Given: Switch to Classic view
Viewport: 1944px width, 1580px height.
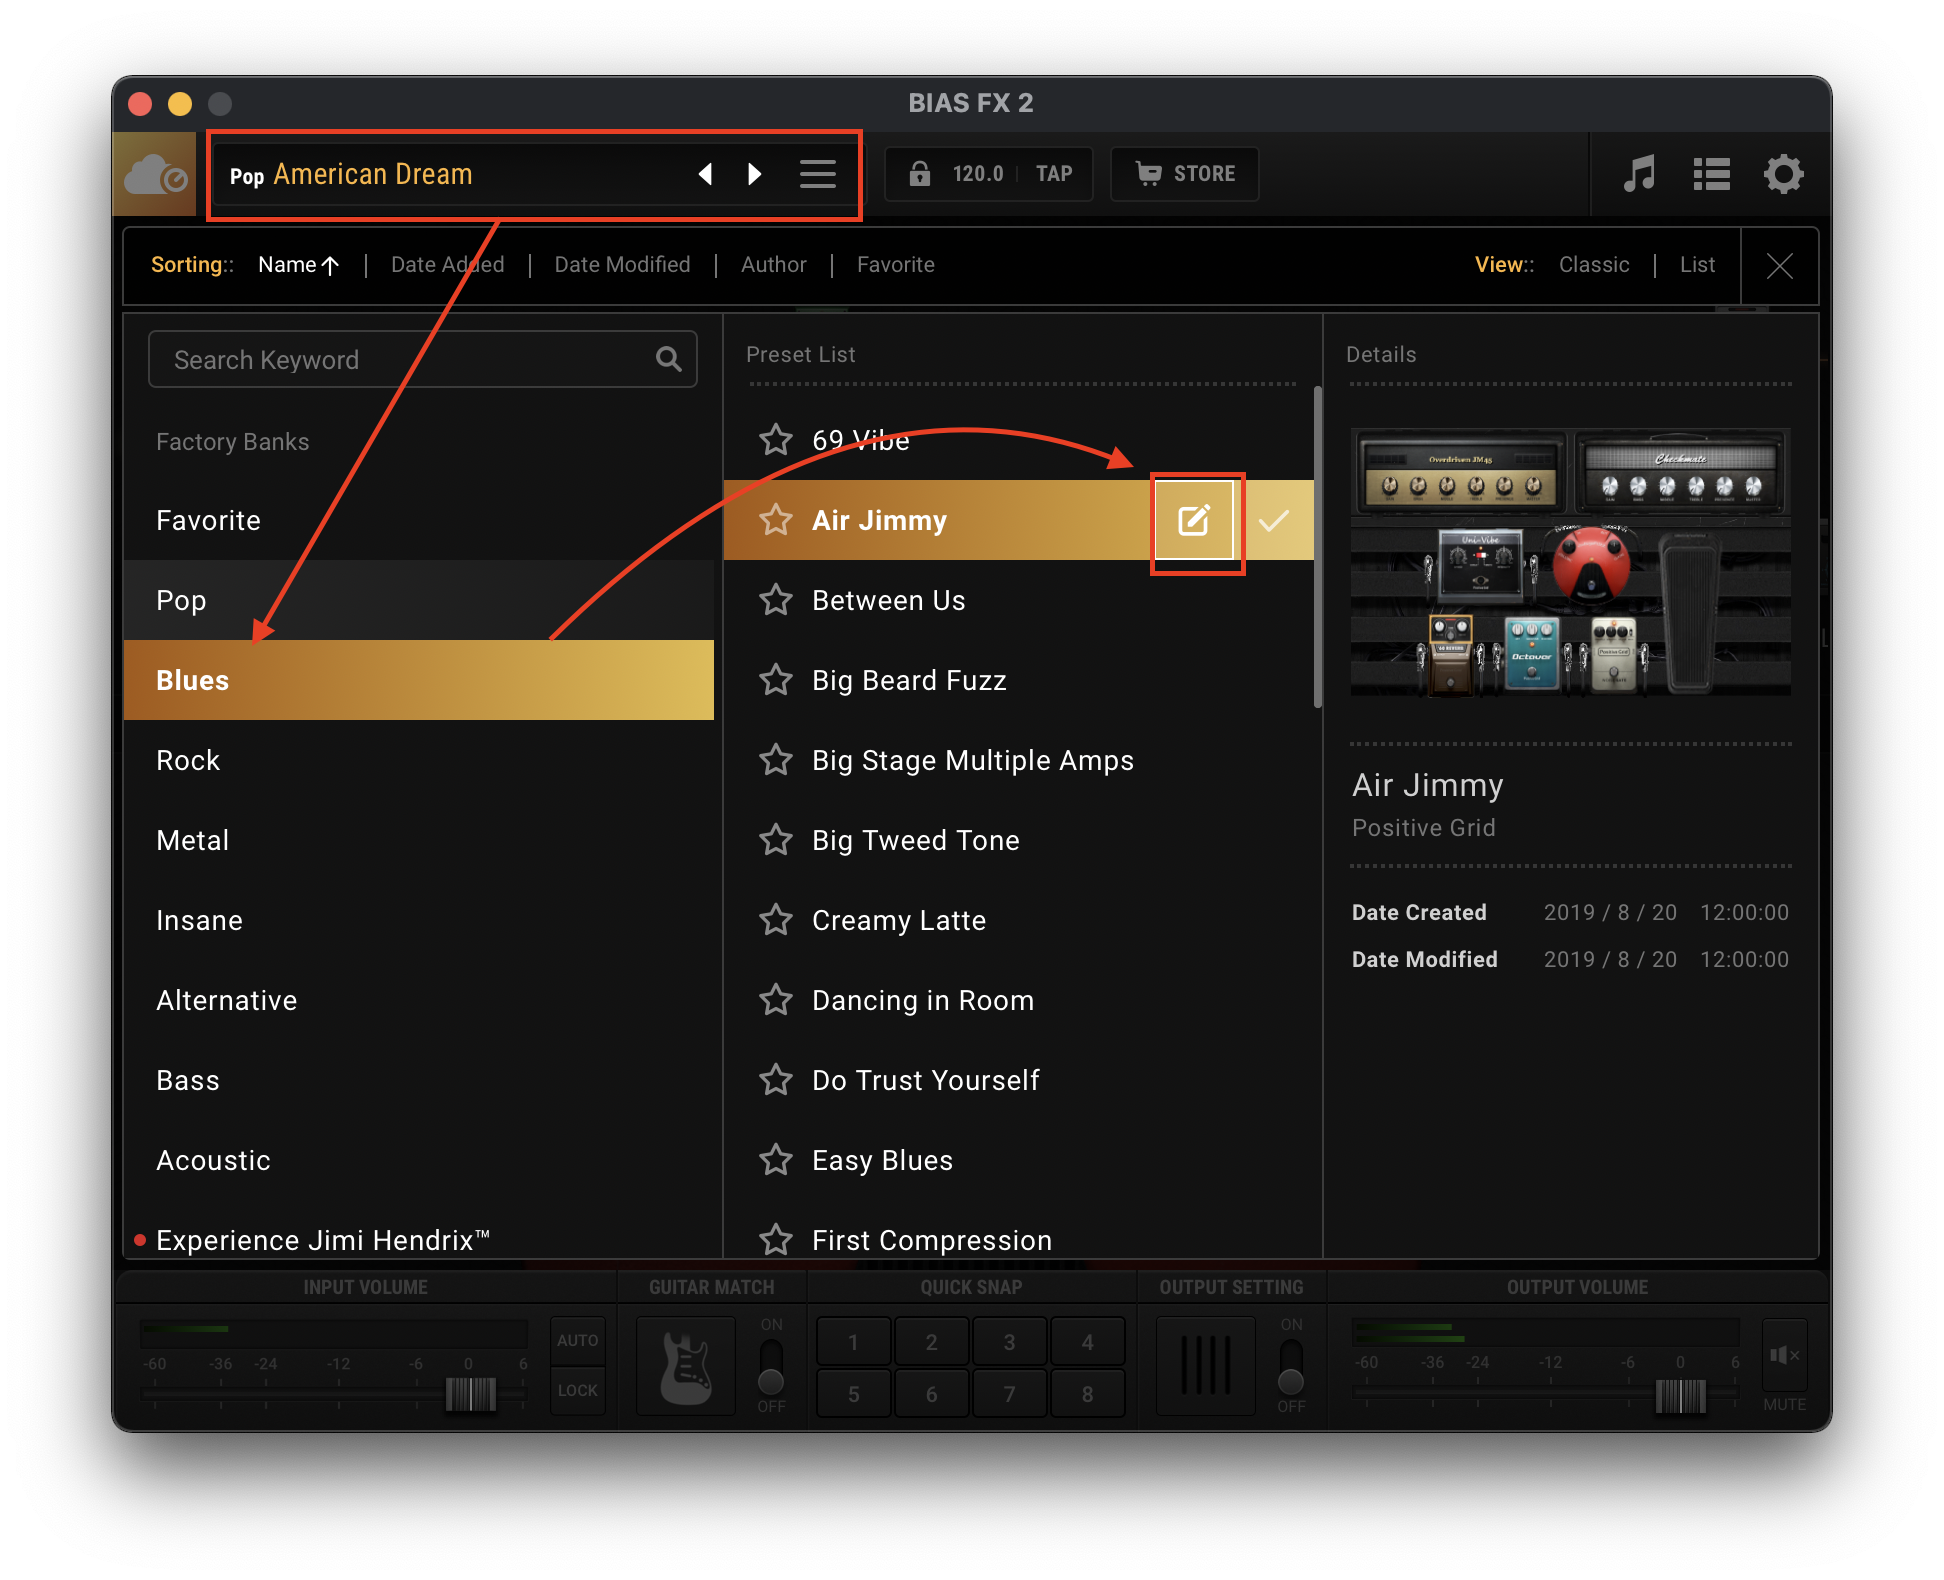Looking at the screenshot, I should 1594,265.
